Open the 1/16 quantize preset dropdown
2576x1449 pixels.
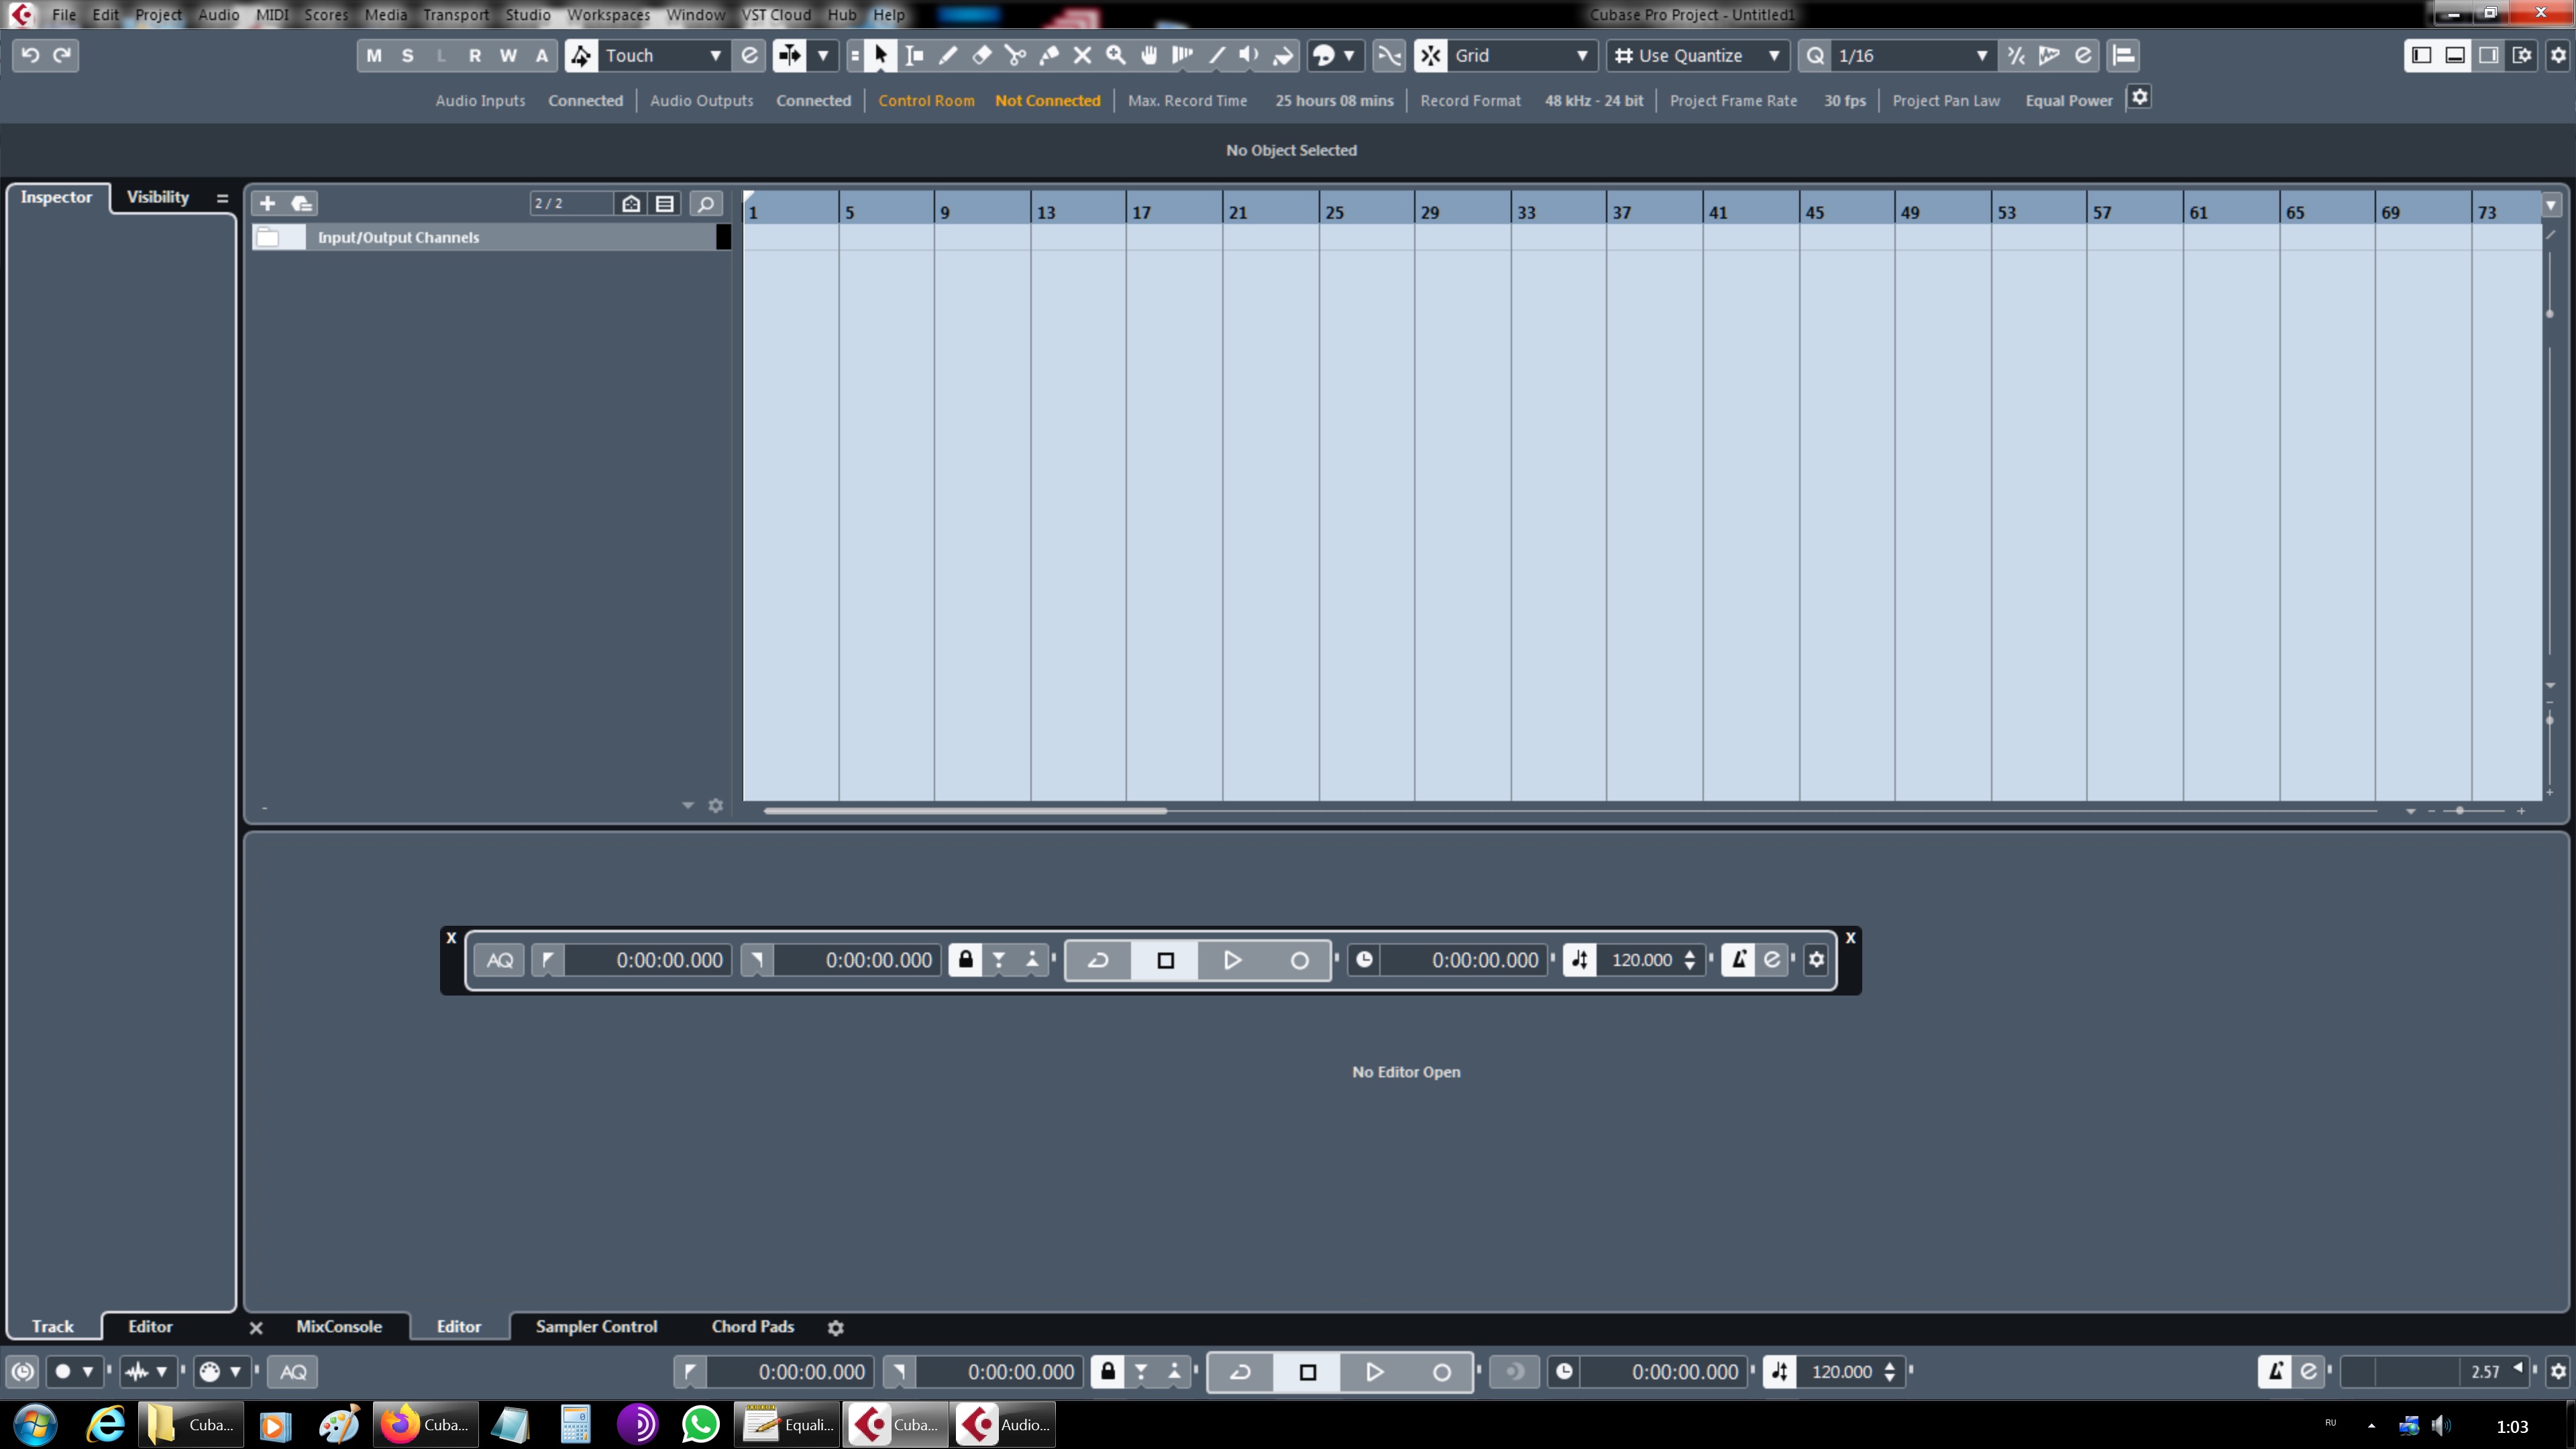point(1980,56)
